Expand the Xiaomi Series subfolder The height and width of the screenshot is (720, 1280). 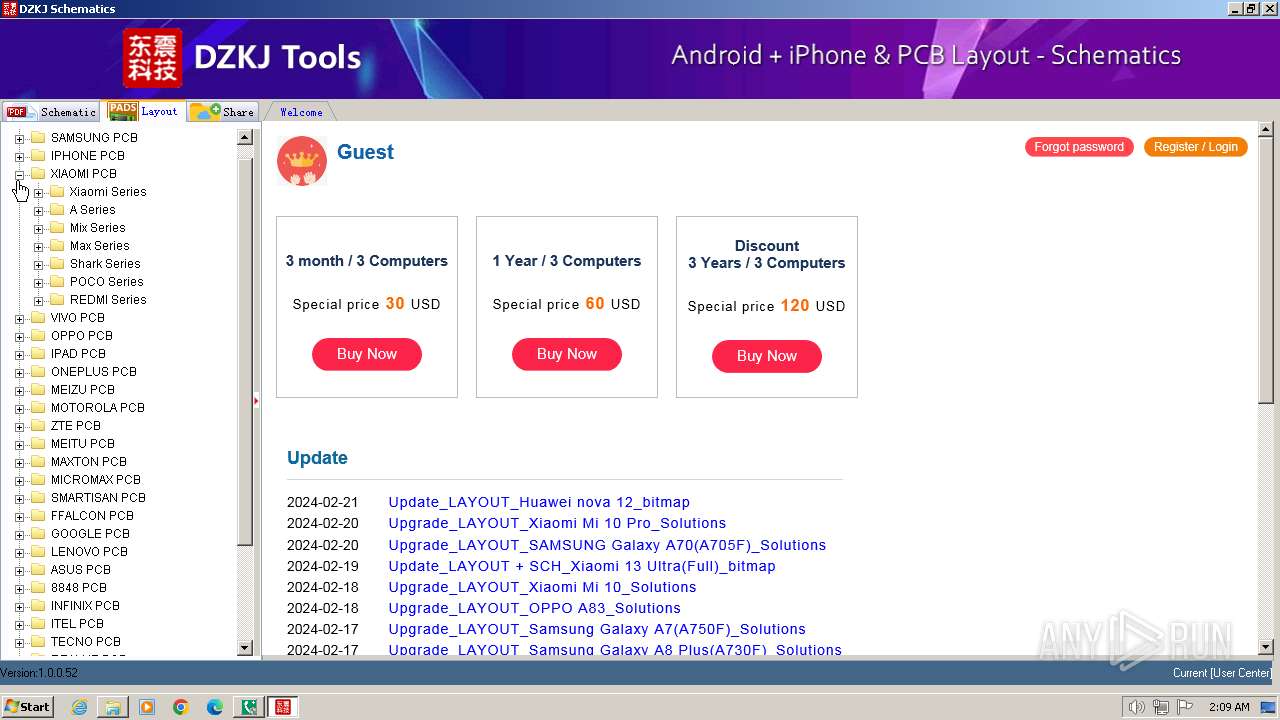click(x=38, y=192)
